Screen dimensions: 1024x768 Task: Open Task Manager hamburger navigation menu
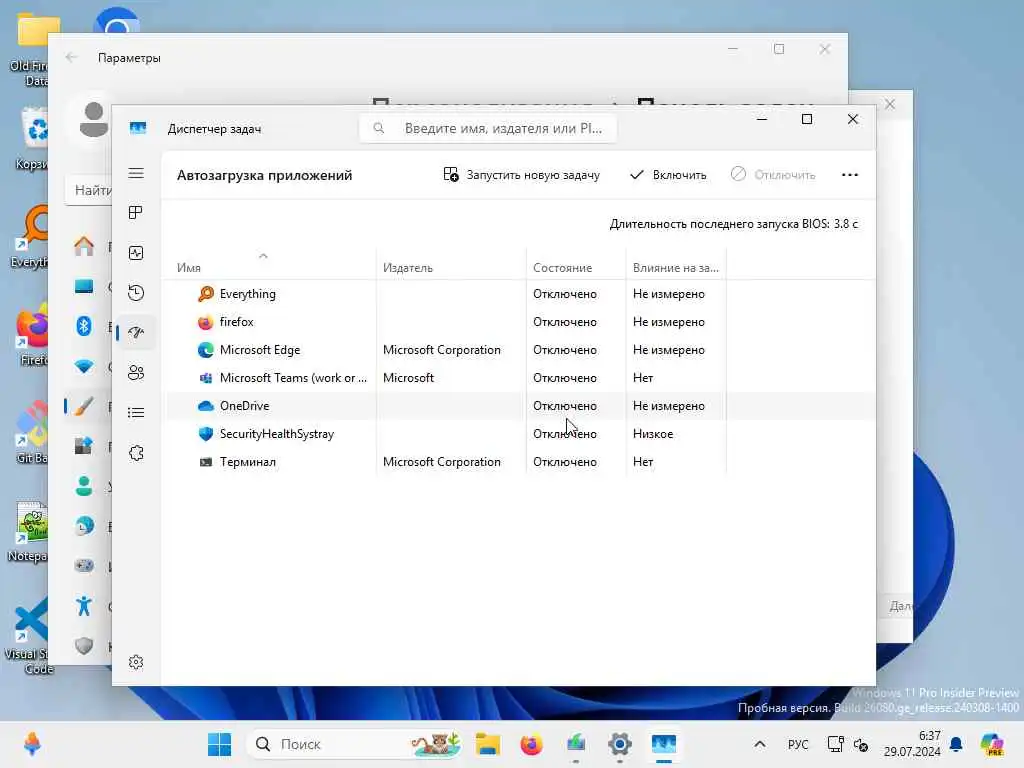136,173
